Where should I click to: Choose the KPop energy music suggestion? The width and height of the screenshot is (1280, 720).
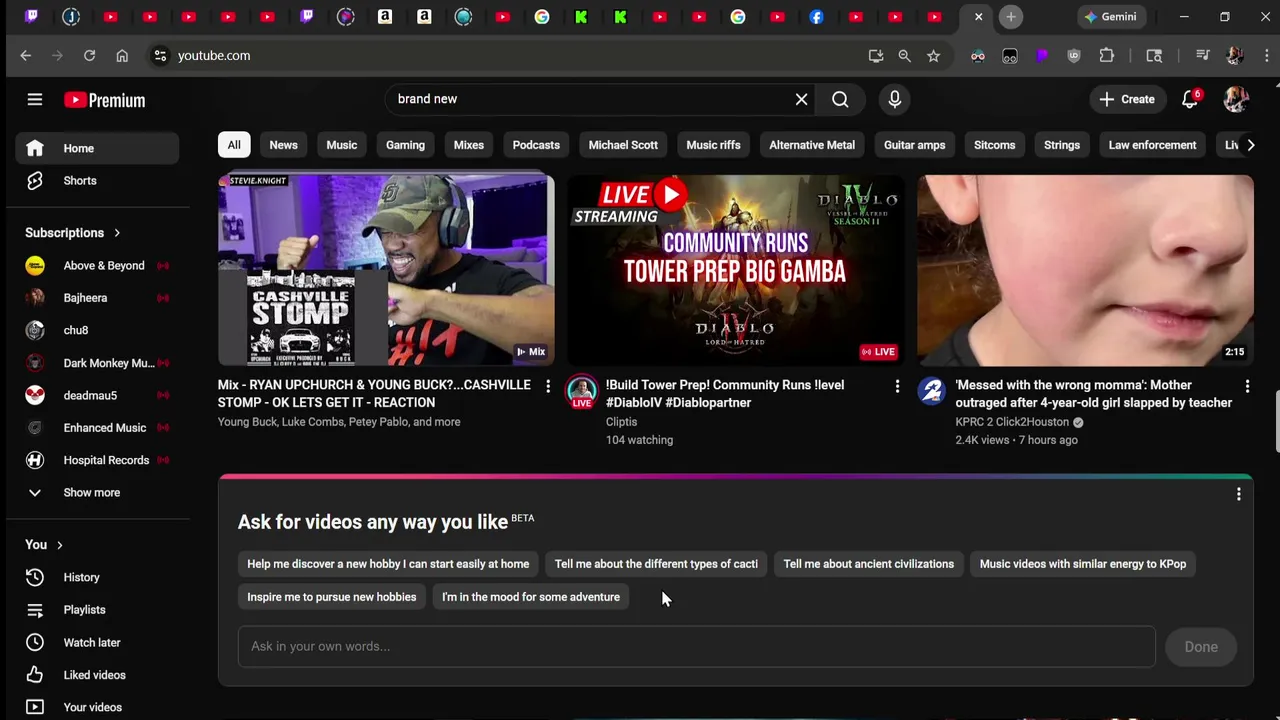click(1083, 564)
